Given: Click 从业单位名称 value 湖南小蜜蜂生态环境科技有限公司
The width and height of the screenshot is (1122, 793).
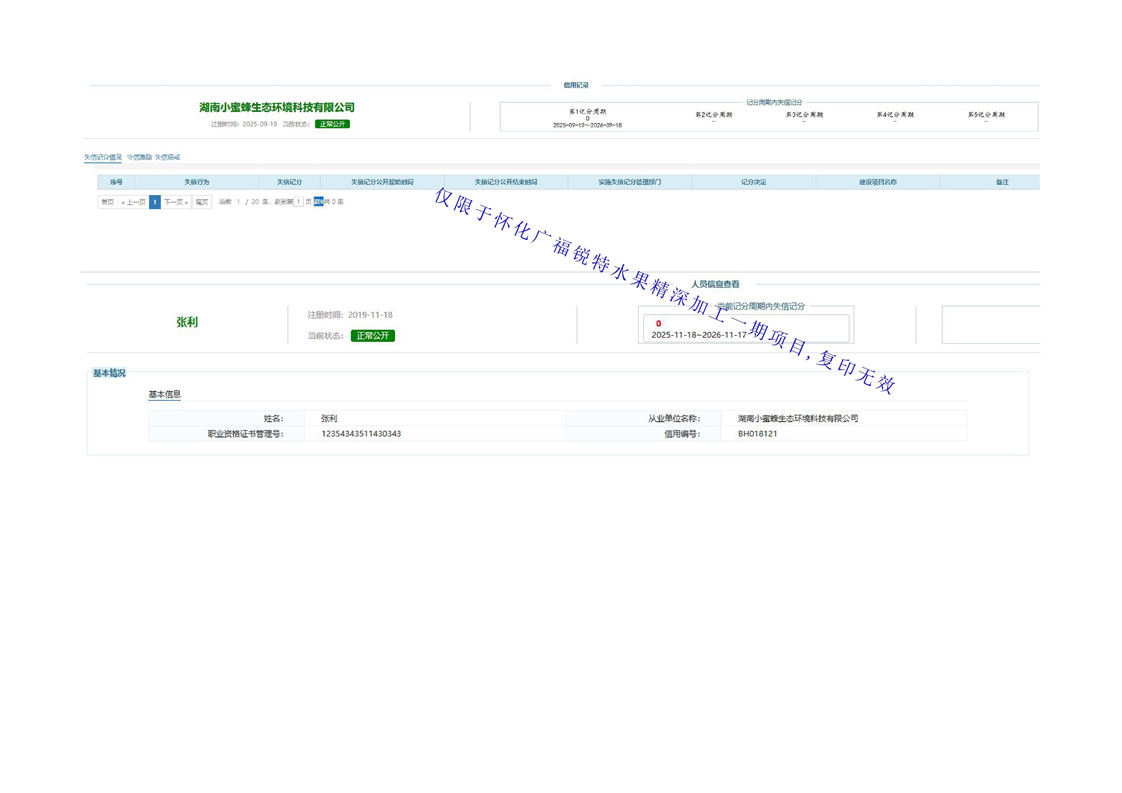Looking at the screenshot, I should (798, 419).
